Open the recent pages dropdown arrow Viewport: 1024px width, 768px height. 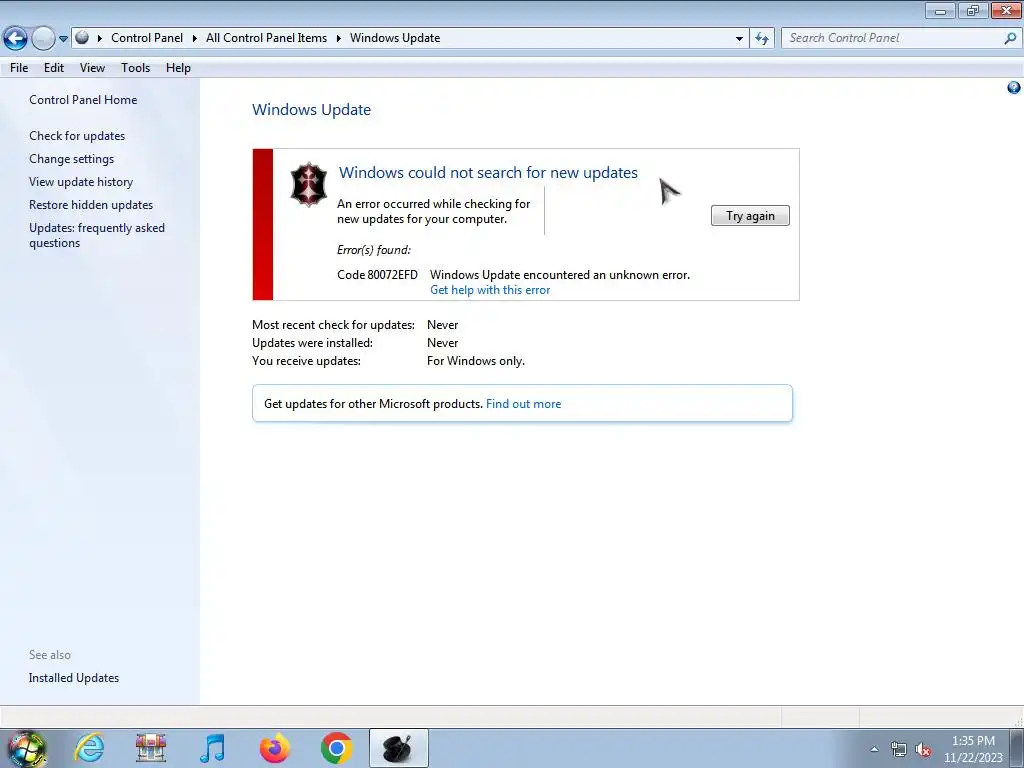[x=63, y=39]
